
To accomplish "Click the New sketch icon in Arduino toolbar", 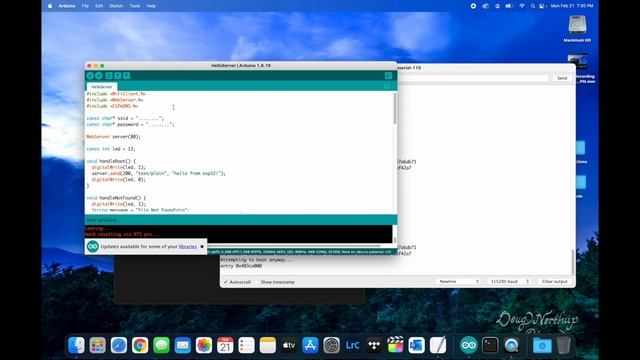I will click(x=109, y=76).
